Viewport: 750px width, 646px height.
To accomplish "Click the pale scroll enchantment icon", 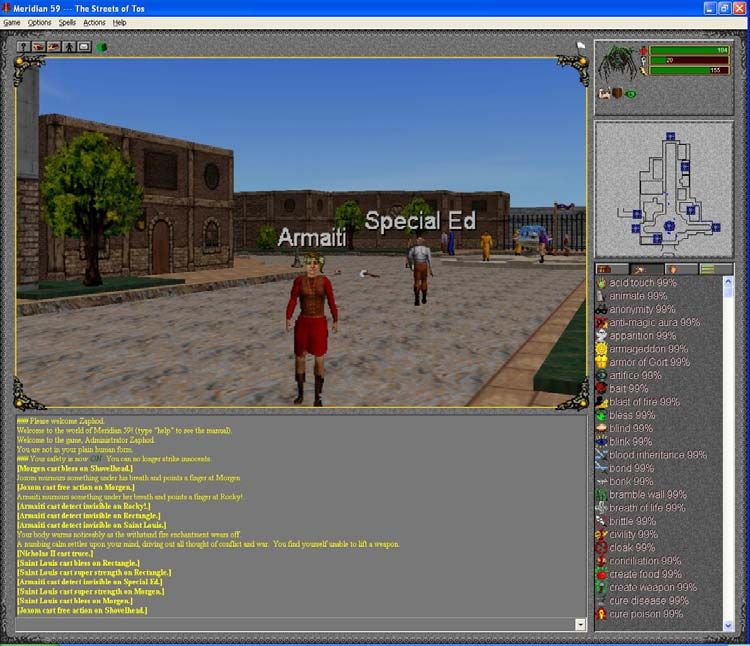I will coord(604,94).
